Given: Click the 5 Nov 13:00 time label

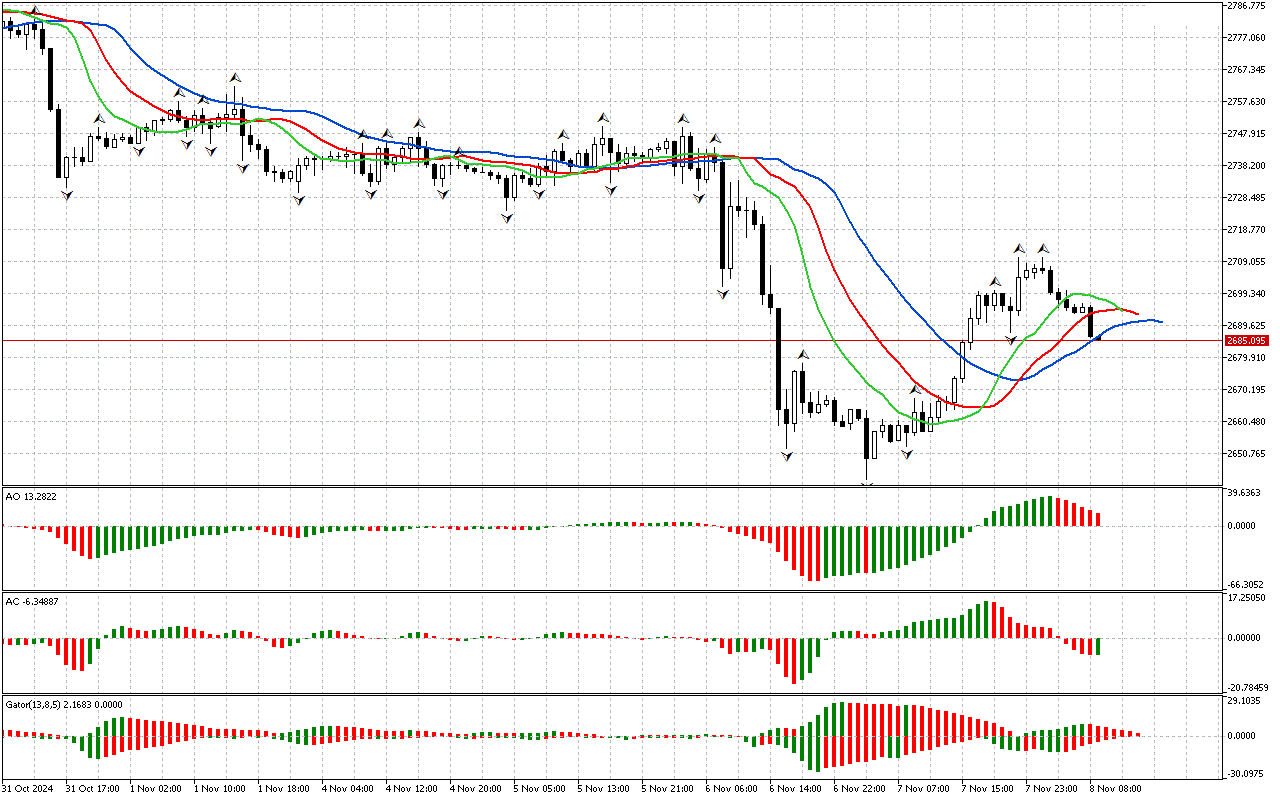Looking at the screenshot, I should pos(604,789).
